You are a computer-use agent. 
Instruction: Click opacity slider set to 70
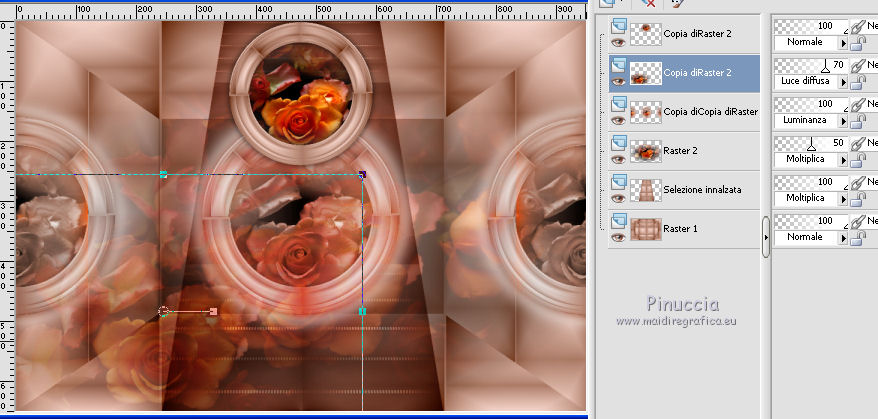pyautogui.click(x=811, y=66)
